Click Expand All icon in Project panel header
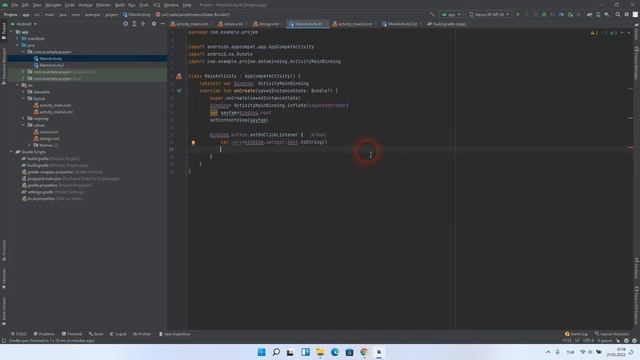The image size is (640, 360). [134, 24]
